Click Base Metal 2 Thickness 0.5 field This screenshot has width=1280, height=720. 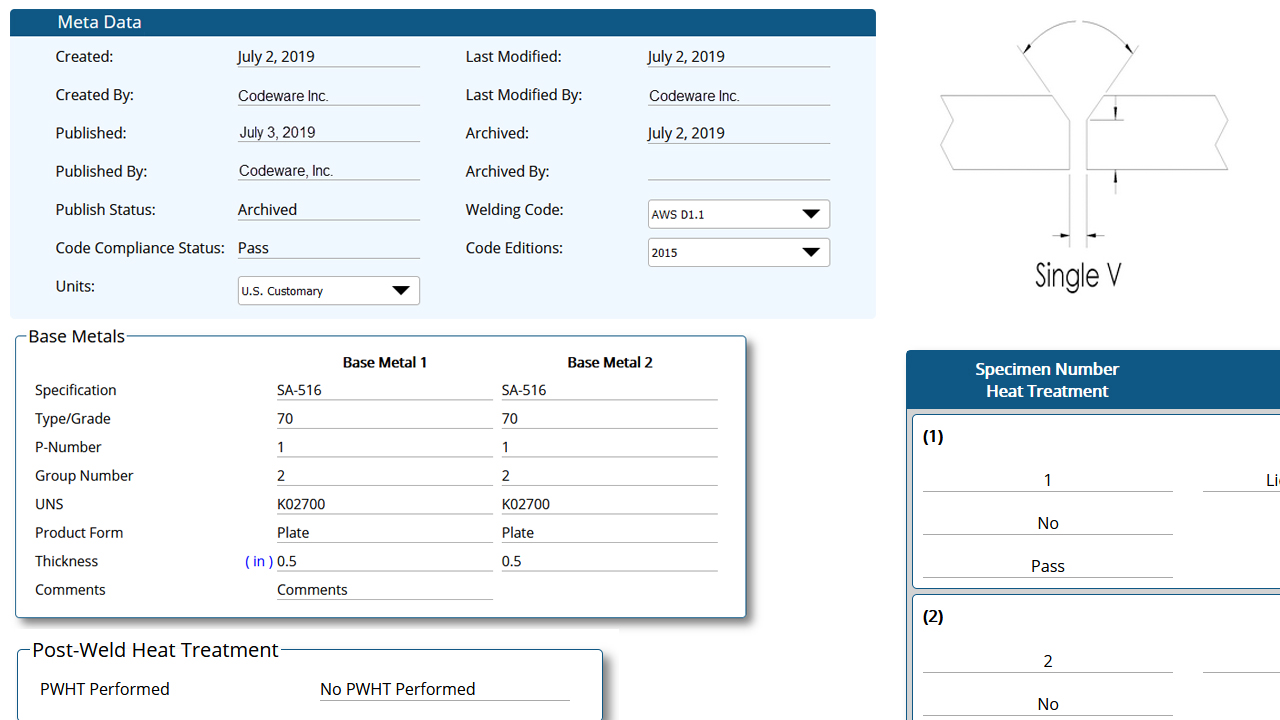(609, 561)
